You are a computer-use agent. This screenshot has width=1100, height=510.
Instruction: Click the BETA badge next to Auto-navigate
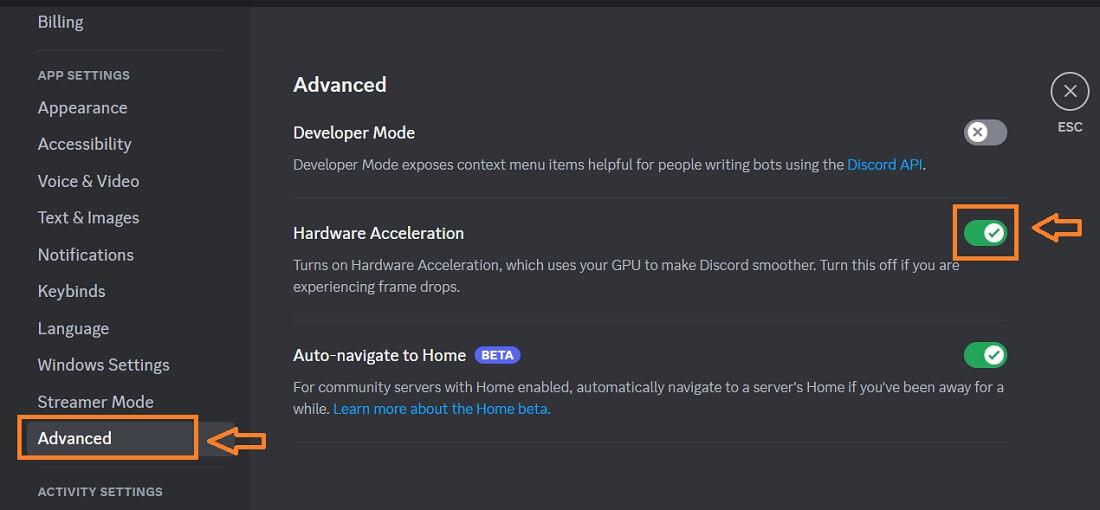pos(497,355)
